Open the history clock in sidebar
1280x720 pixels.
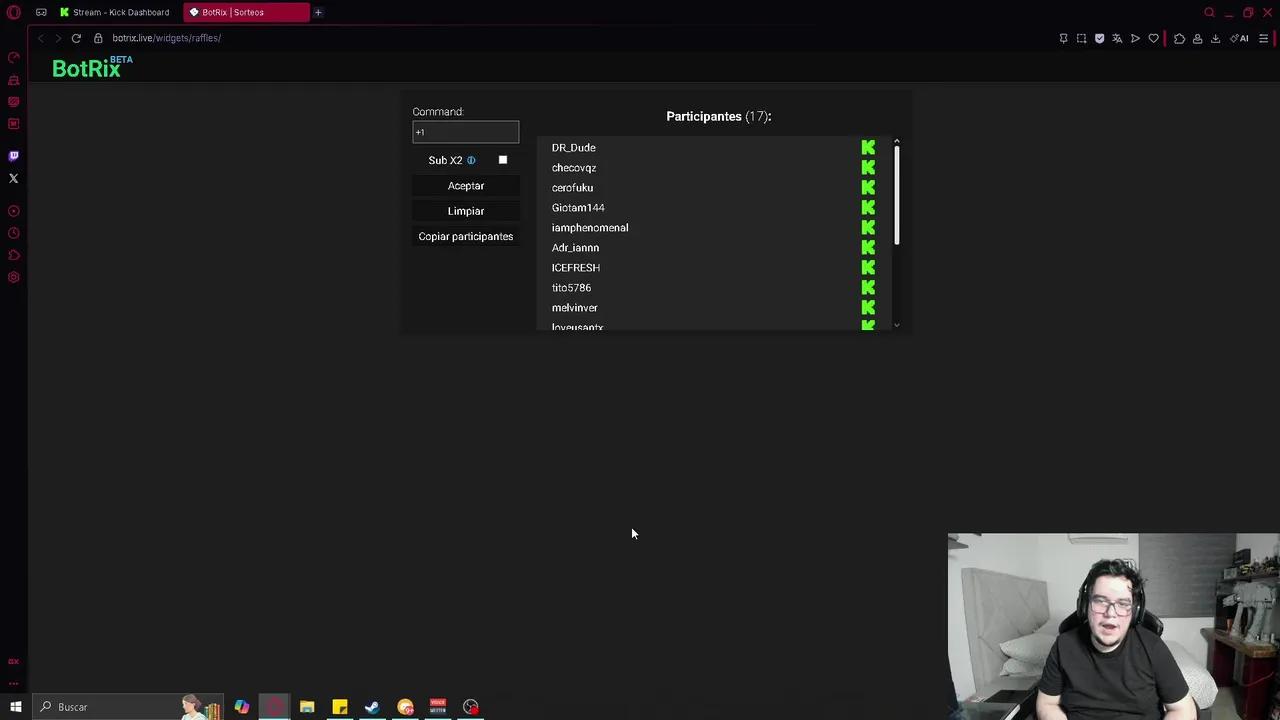(14, 233)
